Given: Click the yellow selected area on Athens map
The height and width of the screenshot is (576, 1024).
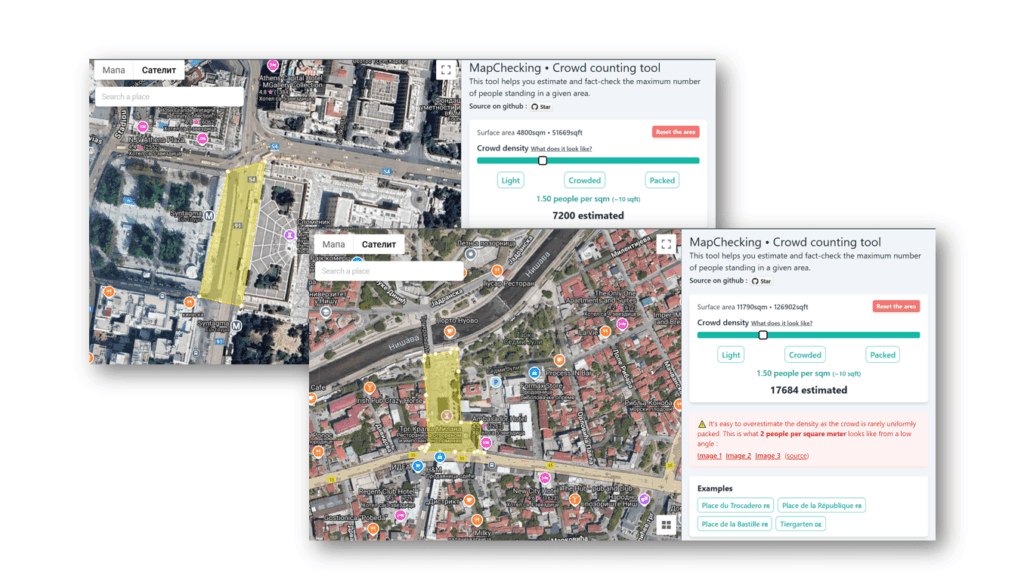Looking at the screenshot, I should click(x=232, y=235).
